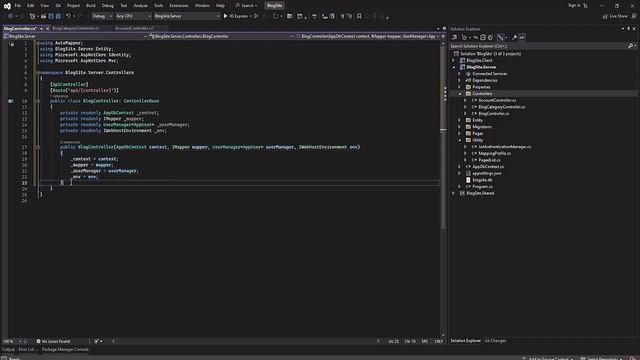
Task: Select Connected Services node
Action: 489,74
